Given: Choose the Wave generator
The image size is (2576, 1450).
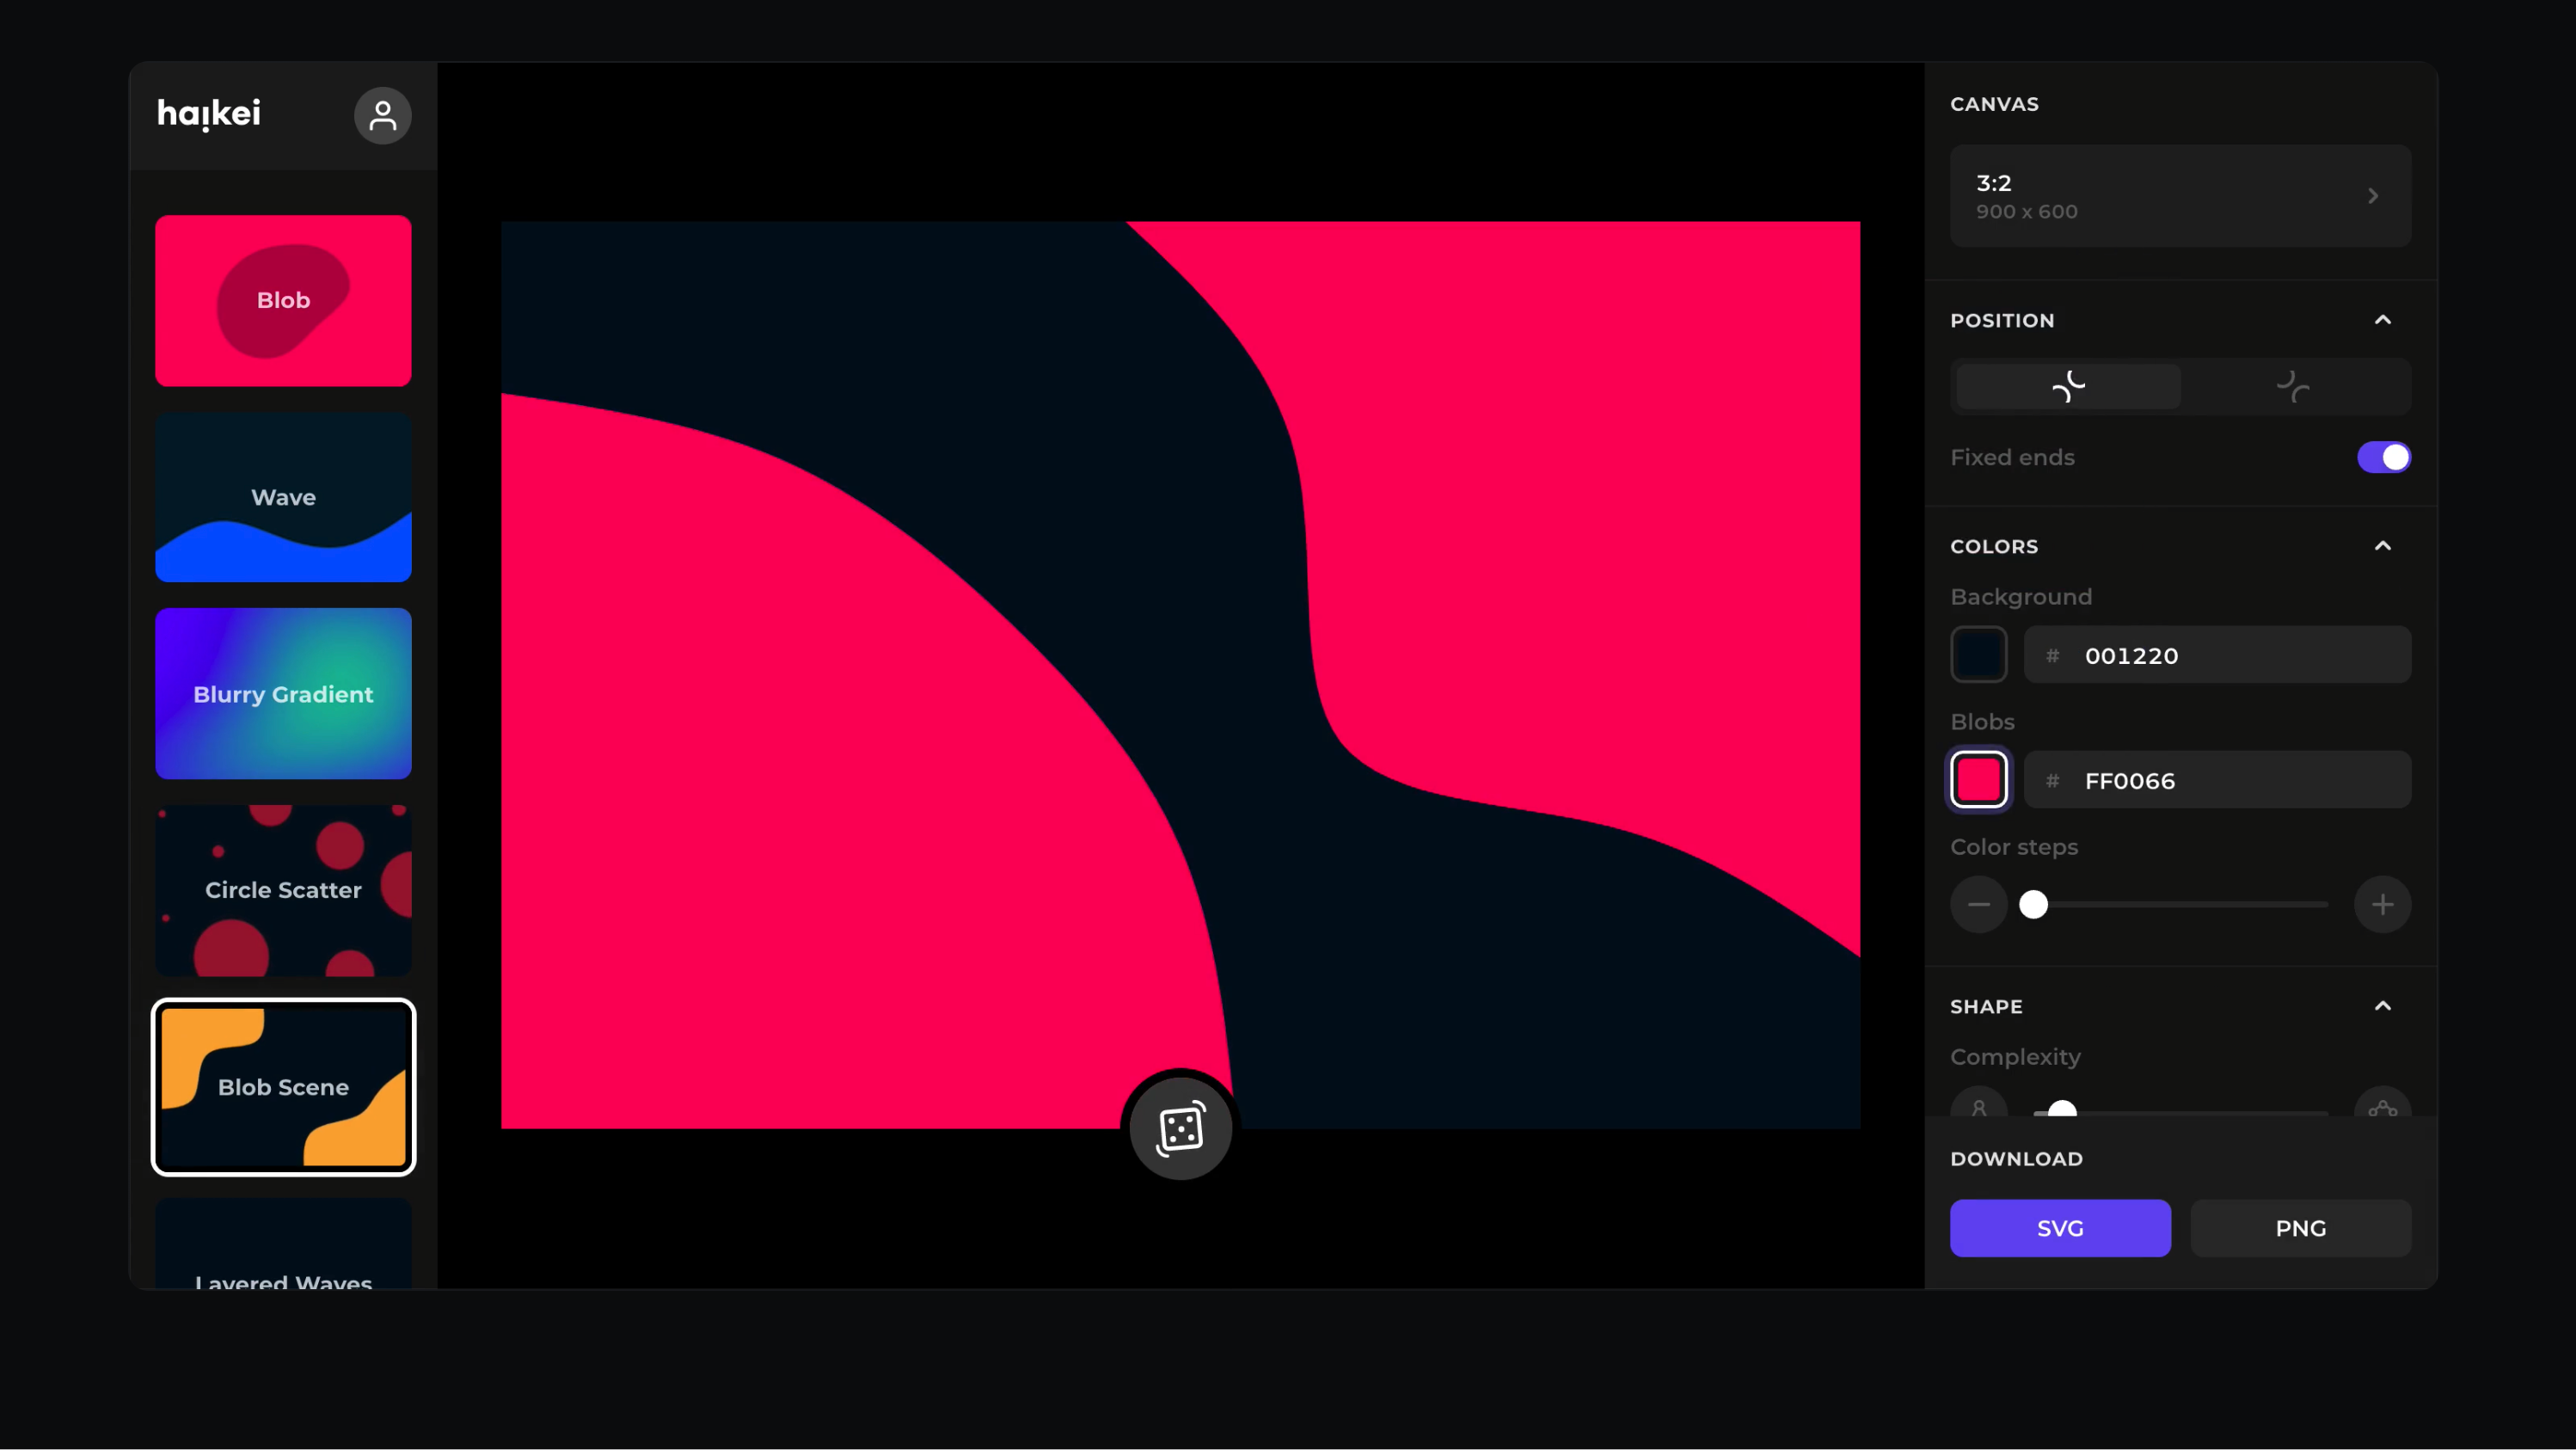Looking at the screenshot, I should pyautogui.click(x=283, y=497).
